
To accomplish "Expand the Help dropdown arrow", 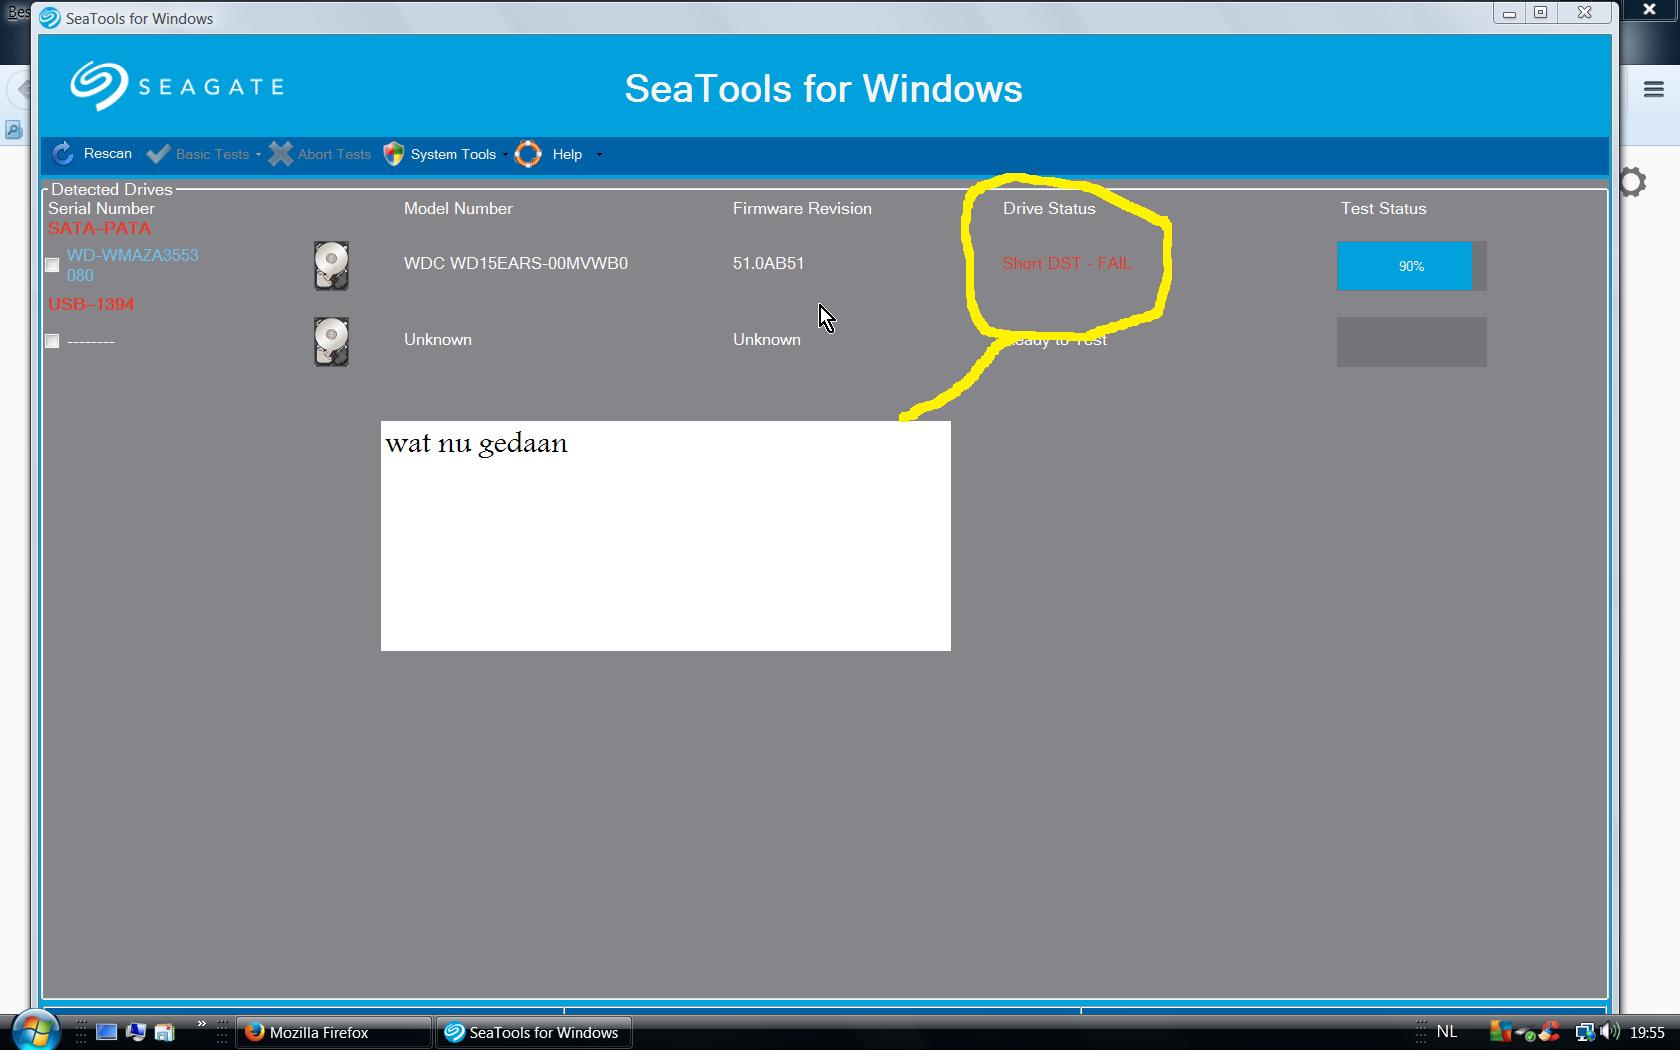I will [599, 155].
